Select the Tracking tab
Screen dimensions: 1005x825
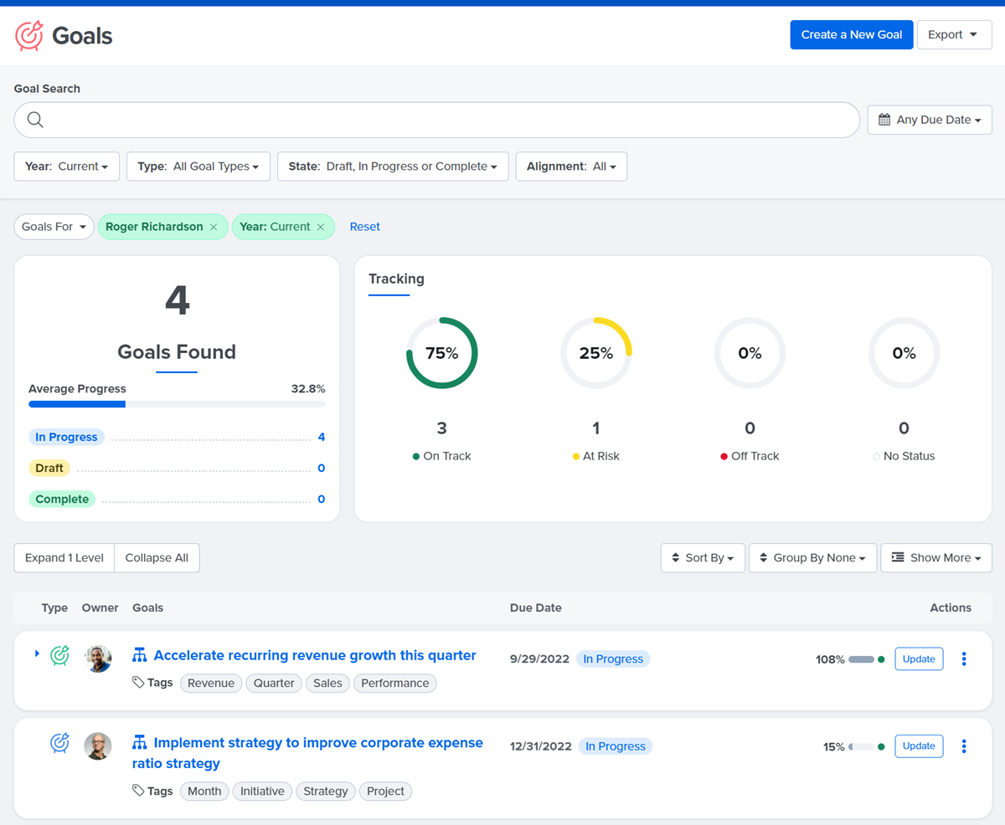pyautogui.click(x=396, y=279)
